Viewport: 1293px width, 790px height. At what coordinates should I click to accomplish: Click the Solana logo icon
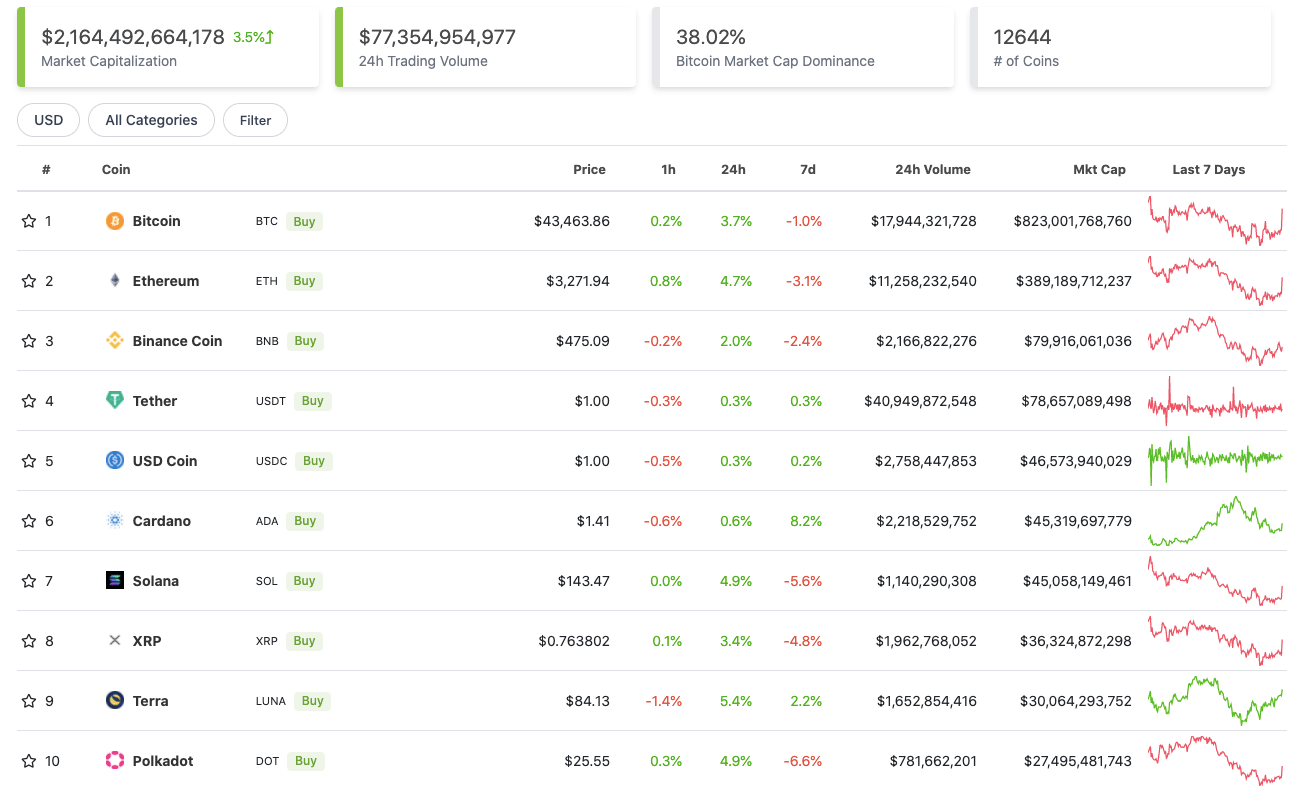click(x=115, y=581)
